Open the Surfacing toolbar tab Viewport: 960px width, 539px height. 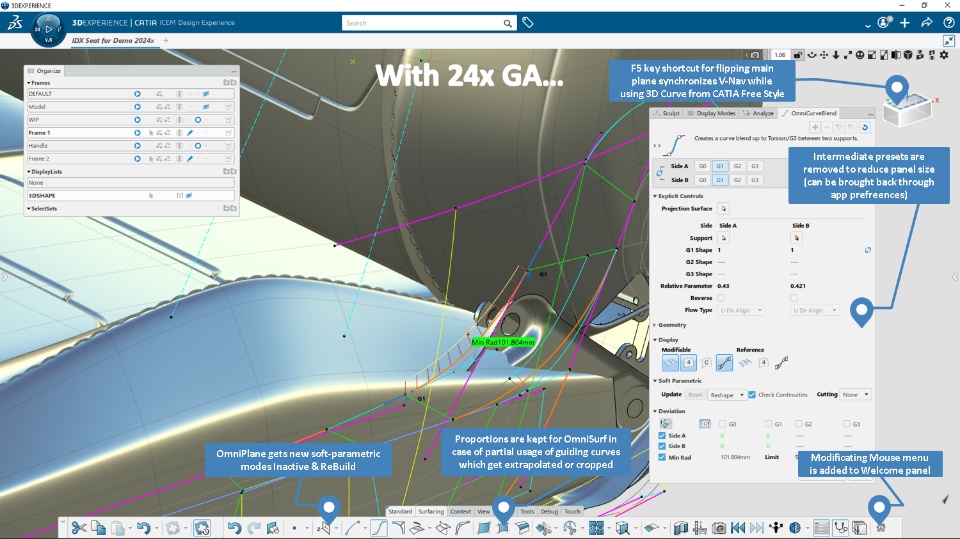coord(431,511)
